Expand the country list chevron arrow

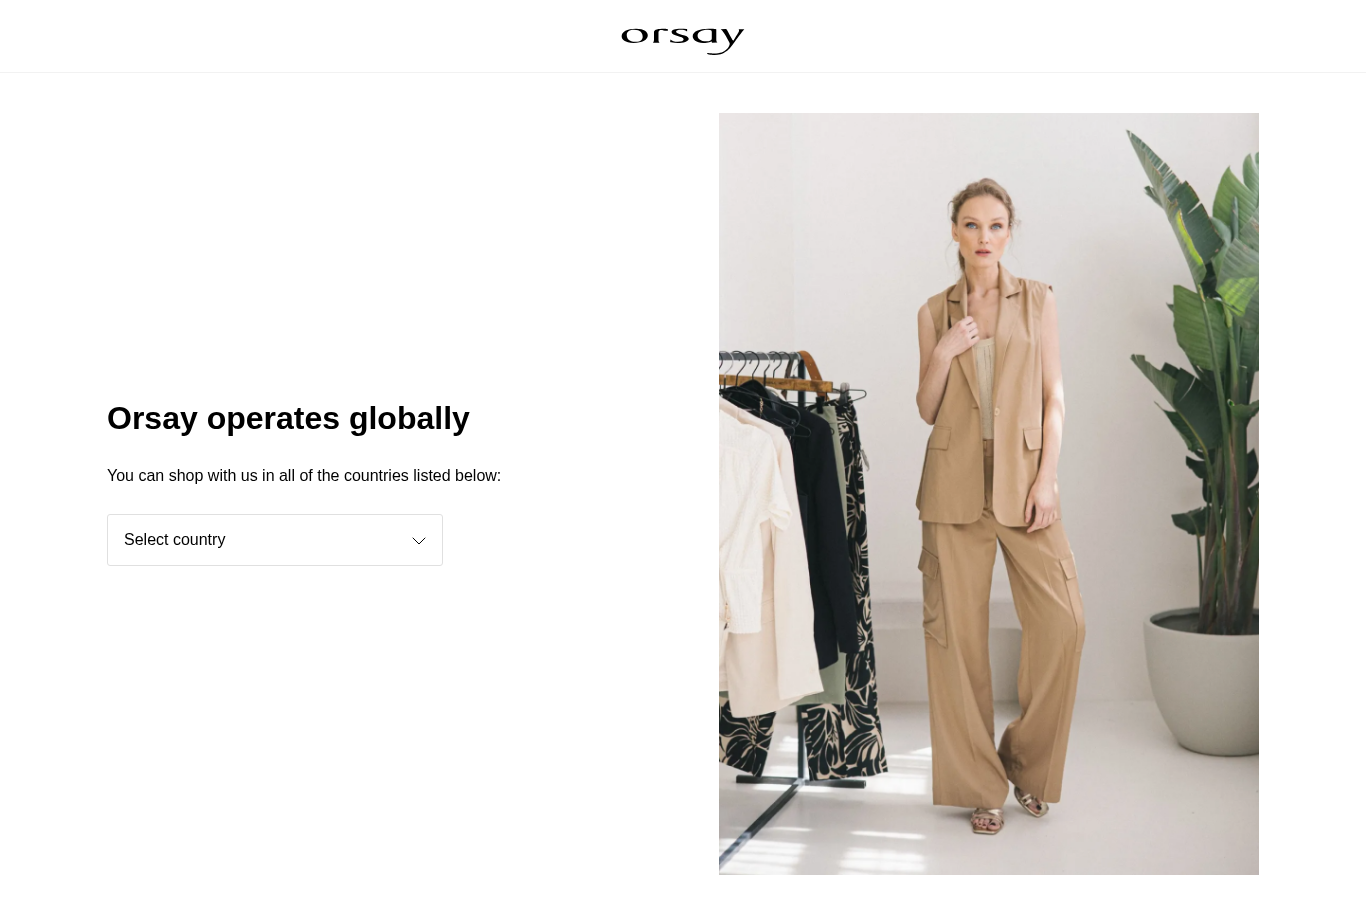point(419,541)
